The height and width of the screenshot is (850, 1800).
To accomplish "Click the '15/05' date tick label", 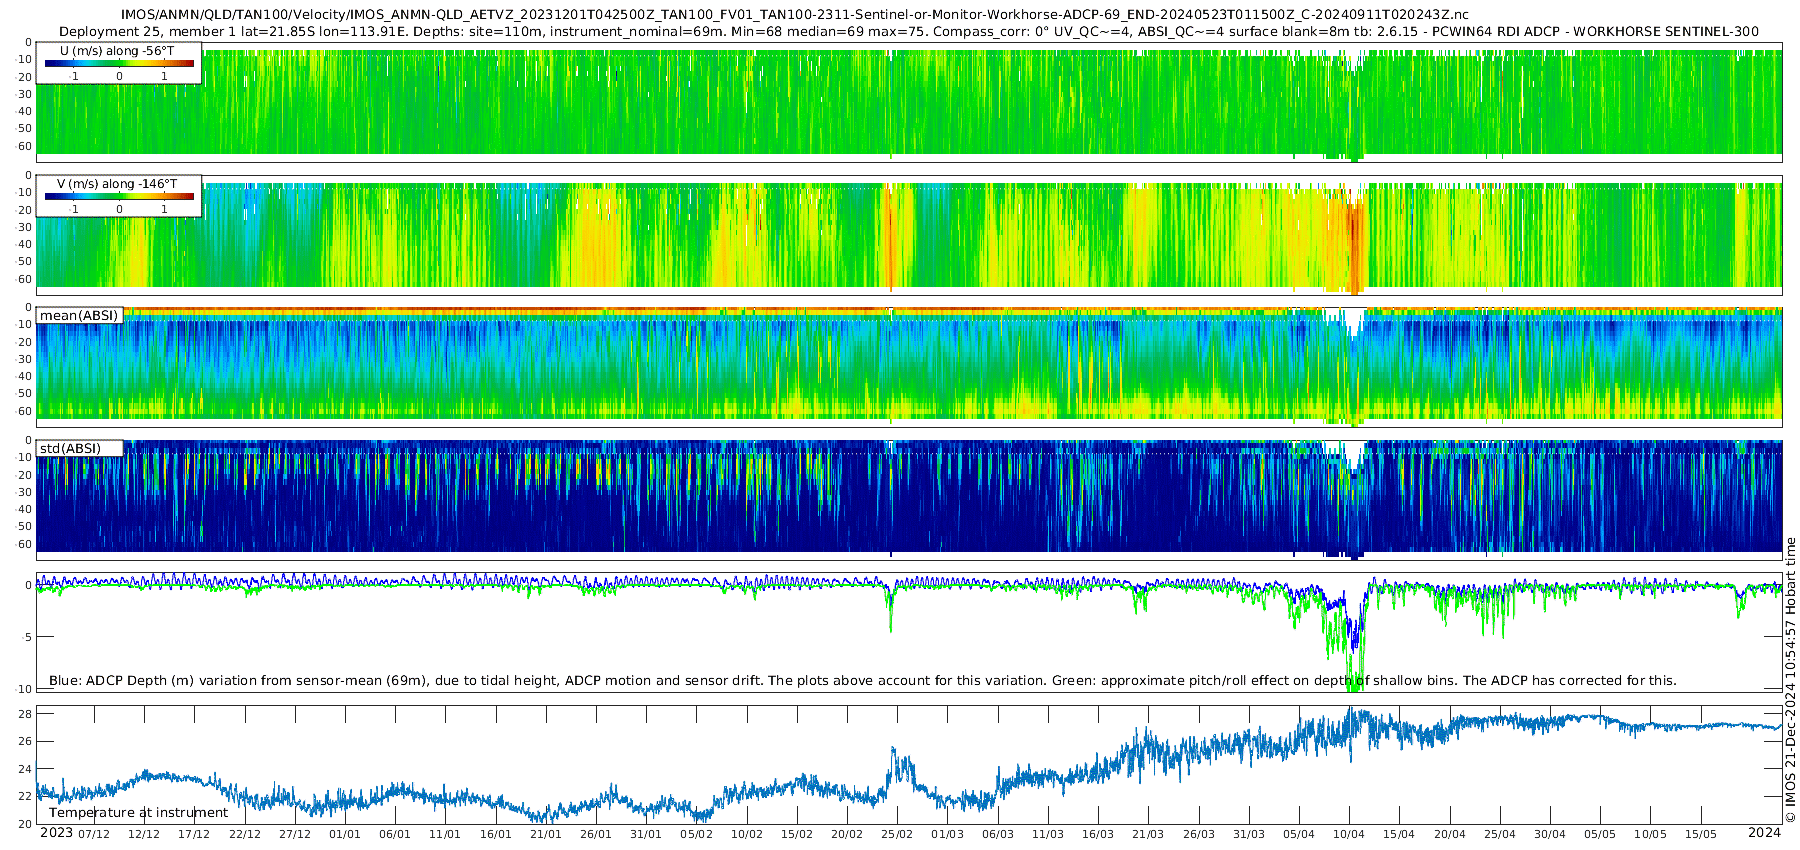I will 1701,835.
